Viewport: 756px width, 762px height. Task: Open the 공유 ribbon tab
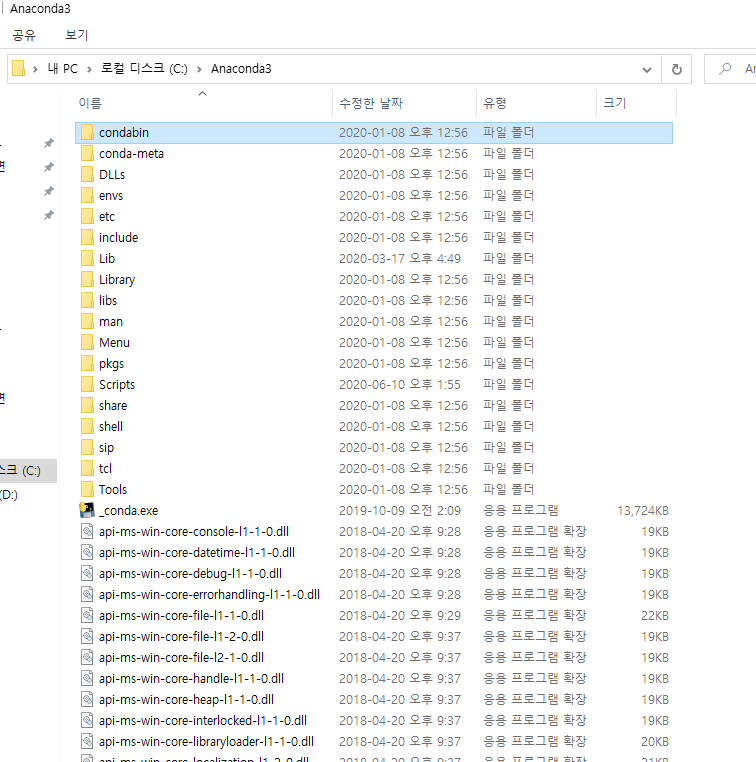[24, 35]
